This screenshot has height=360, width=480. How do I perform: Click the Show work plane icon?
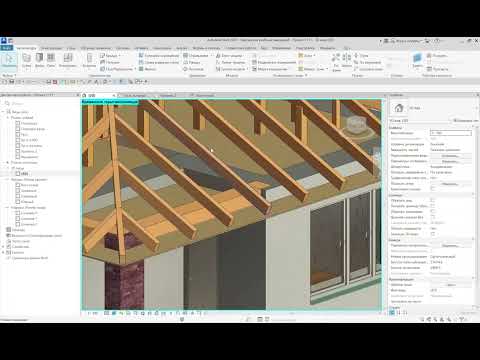[x=437, y=55]
